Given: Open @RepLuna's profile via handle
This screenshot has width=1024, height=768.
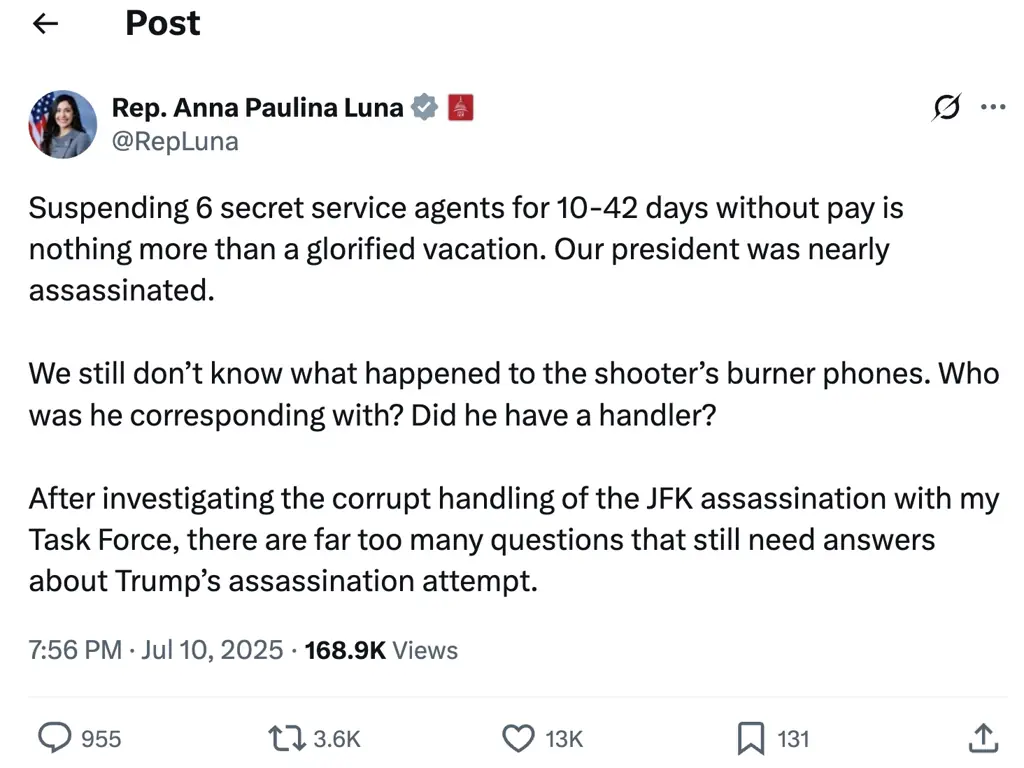Looking at the screenshot, I should tap(175, 141).
